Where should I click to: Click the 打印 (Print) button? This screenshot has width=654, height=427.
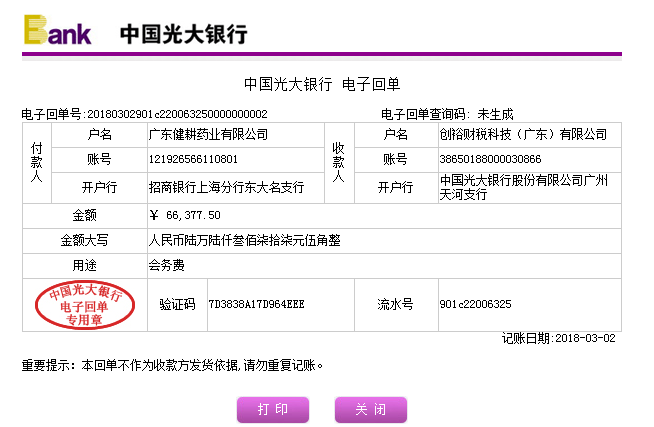click(x=273, y=409)
